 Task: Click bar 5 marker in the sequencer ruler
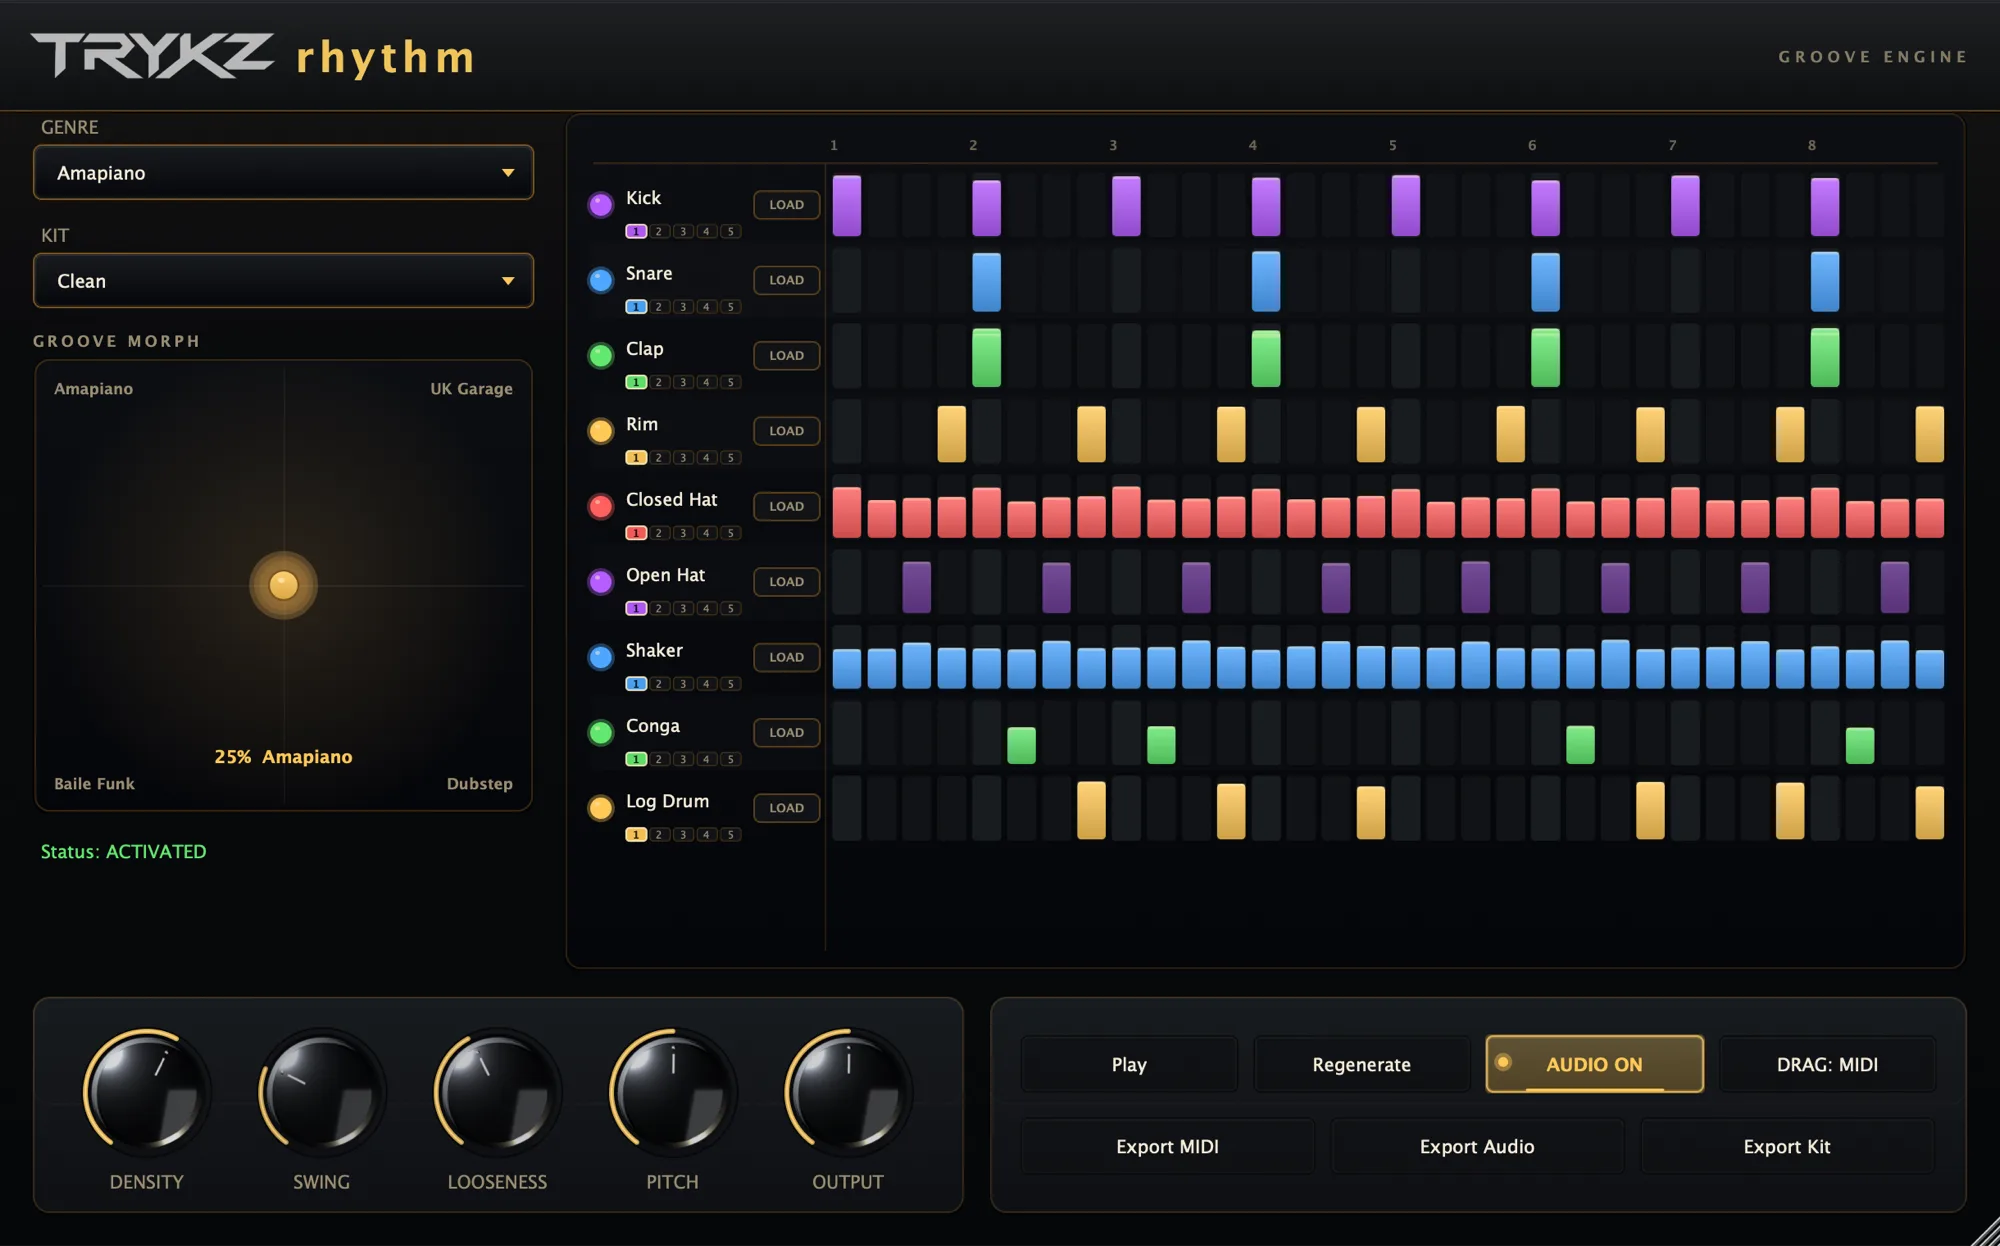click(x=1392, y=145)
